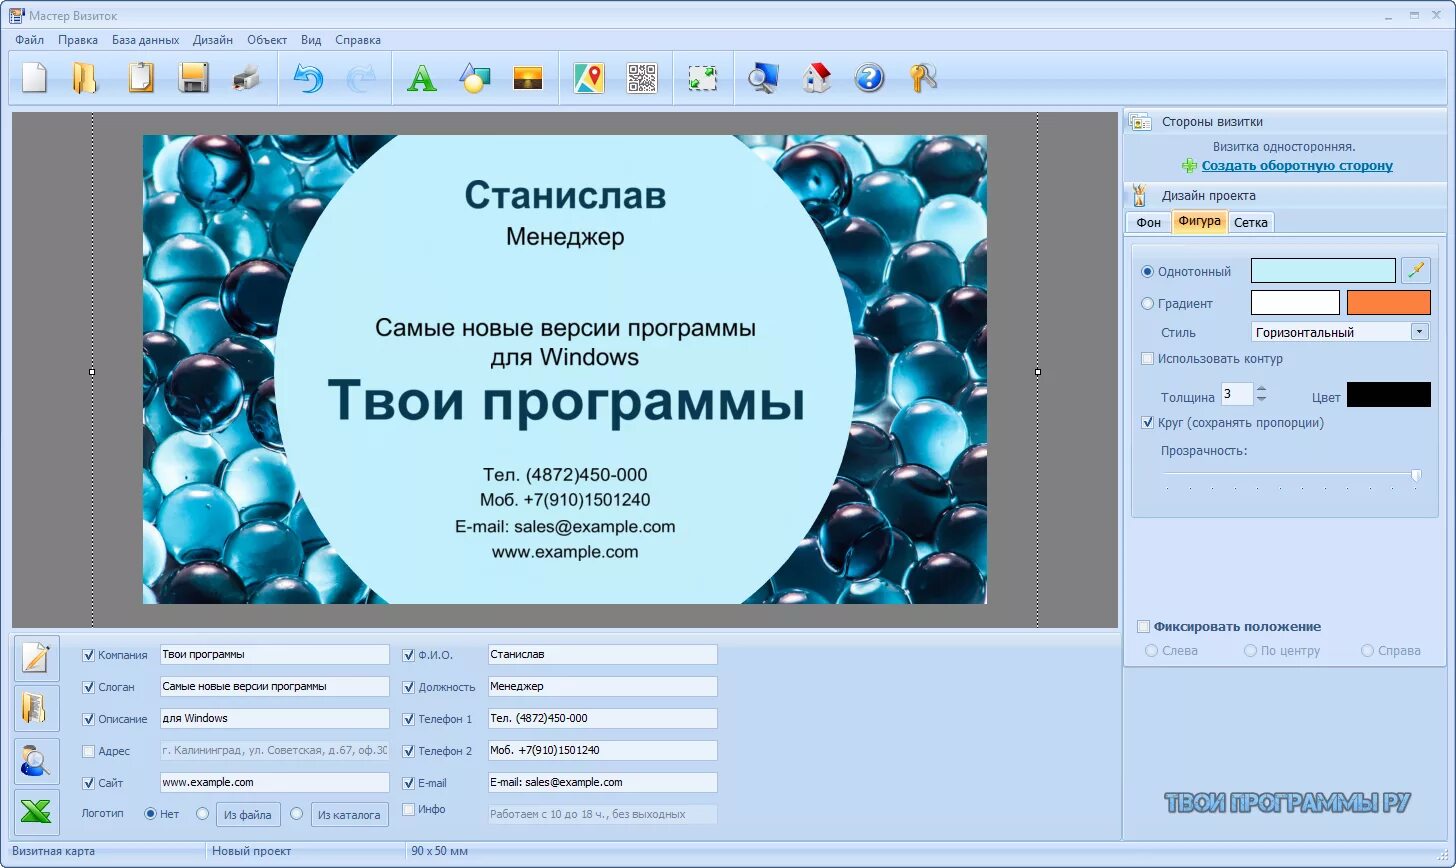Viewport: 1456px width, 868px height.
Task: Click the Из каталога button
Action: (x=349, y=814)
